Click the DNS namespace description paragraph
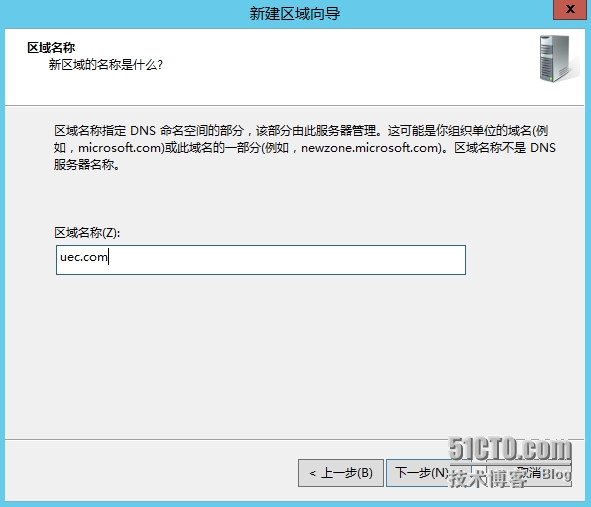The height and width of the screenshot is (507, 591). [x=305, y=147]
